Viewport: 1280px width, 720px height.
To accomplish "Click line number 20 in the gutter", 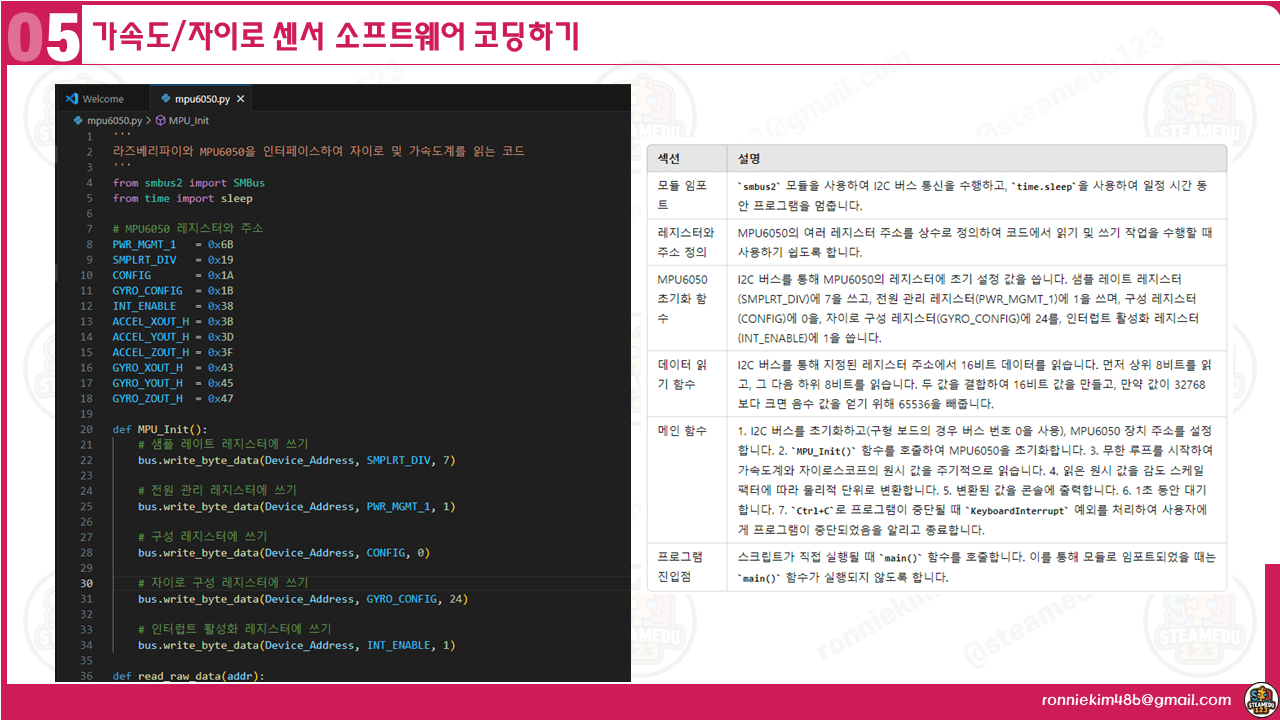I will [87, 429].
